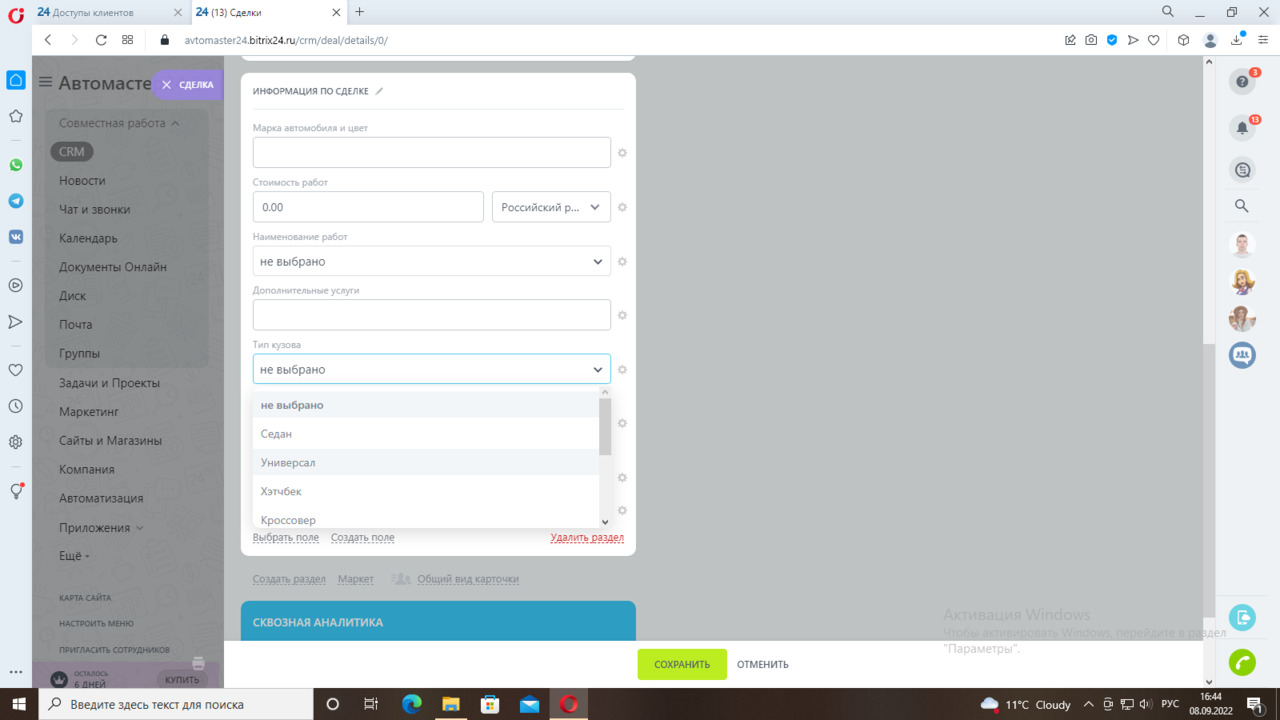Choose Седан from the body type list
The image size is (1280, 720).
(426, 434)
